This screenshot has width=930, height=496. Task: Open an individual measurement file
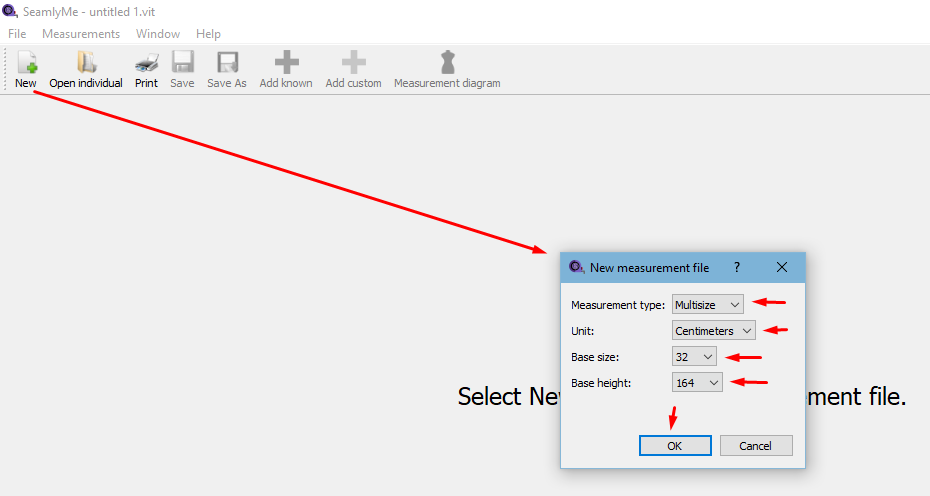(86, 64)
